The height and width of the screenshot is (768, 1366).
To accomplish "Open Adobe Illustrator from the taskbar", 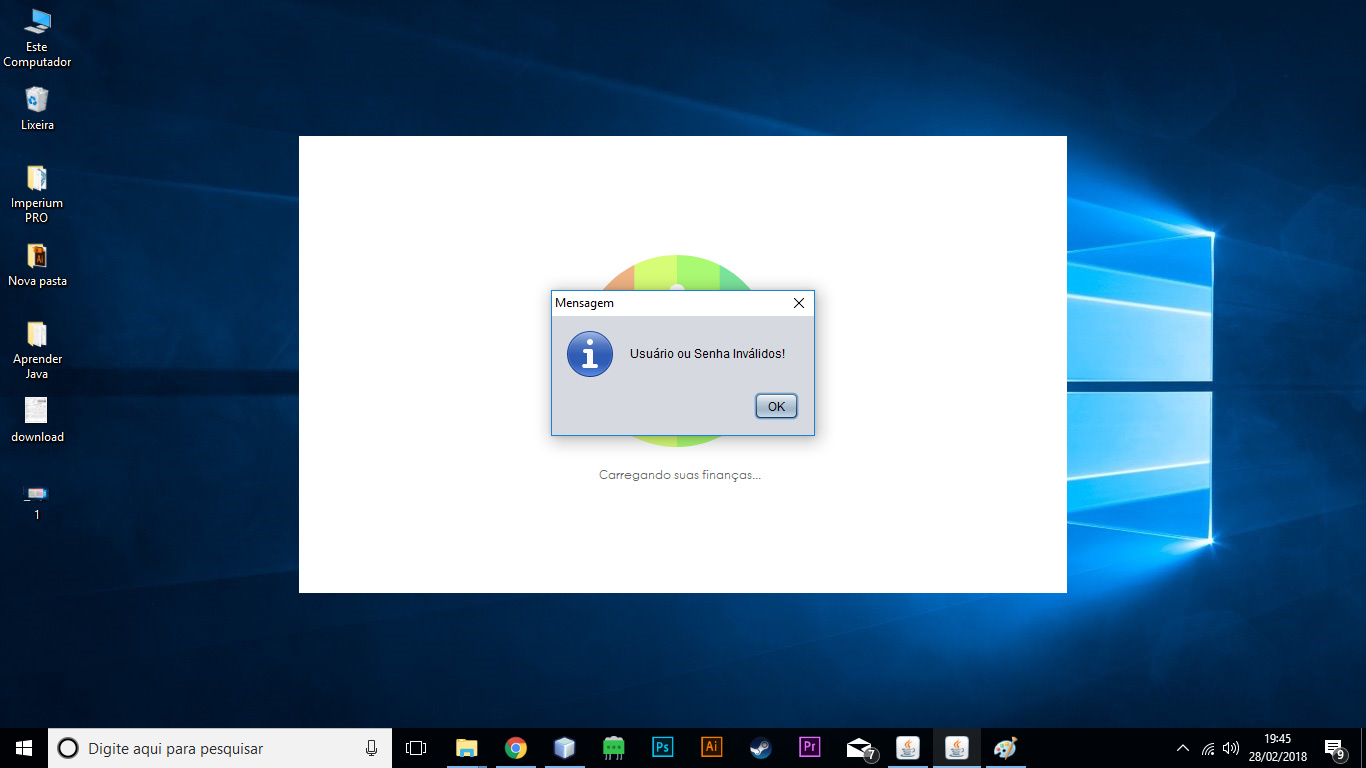I will point(712,748).
